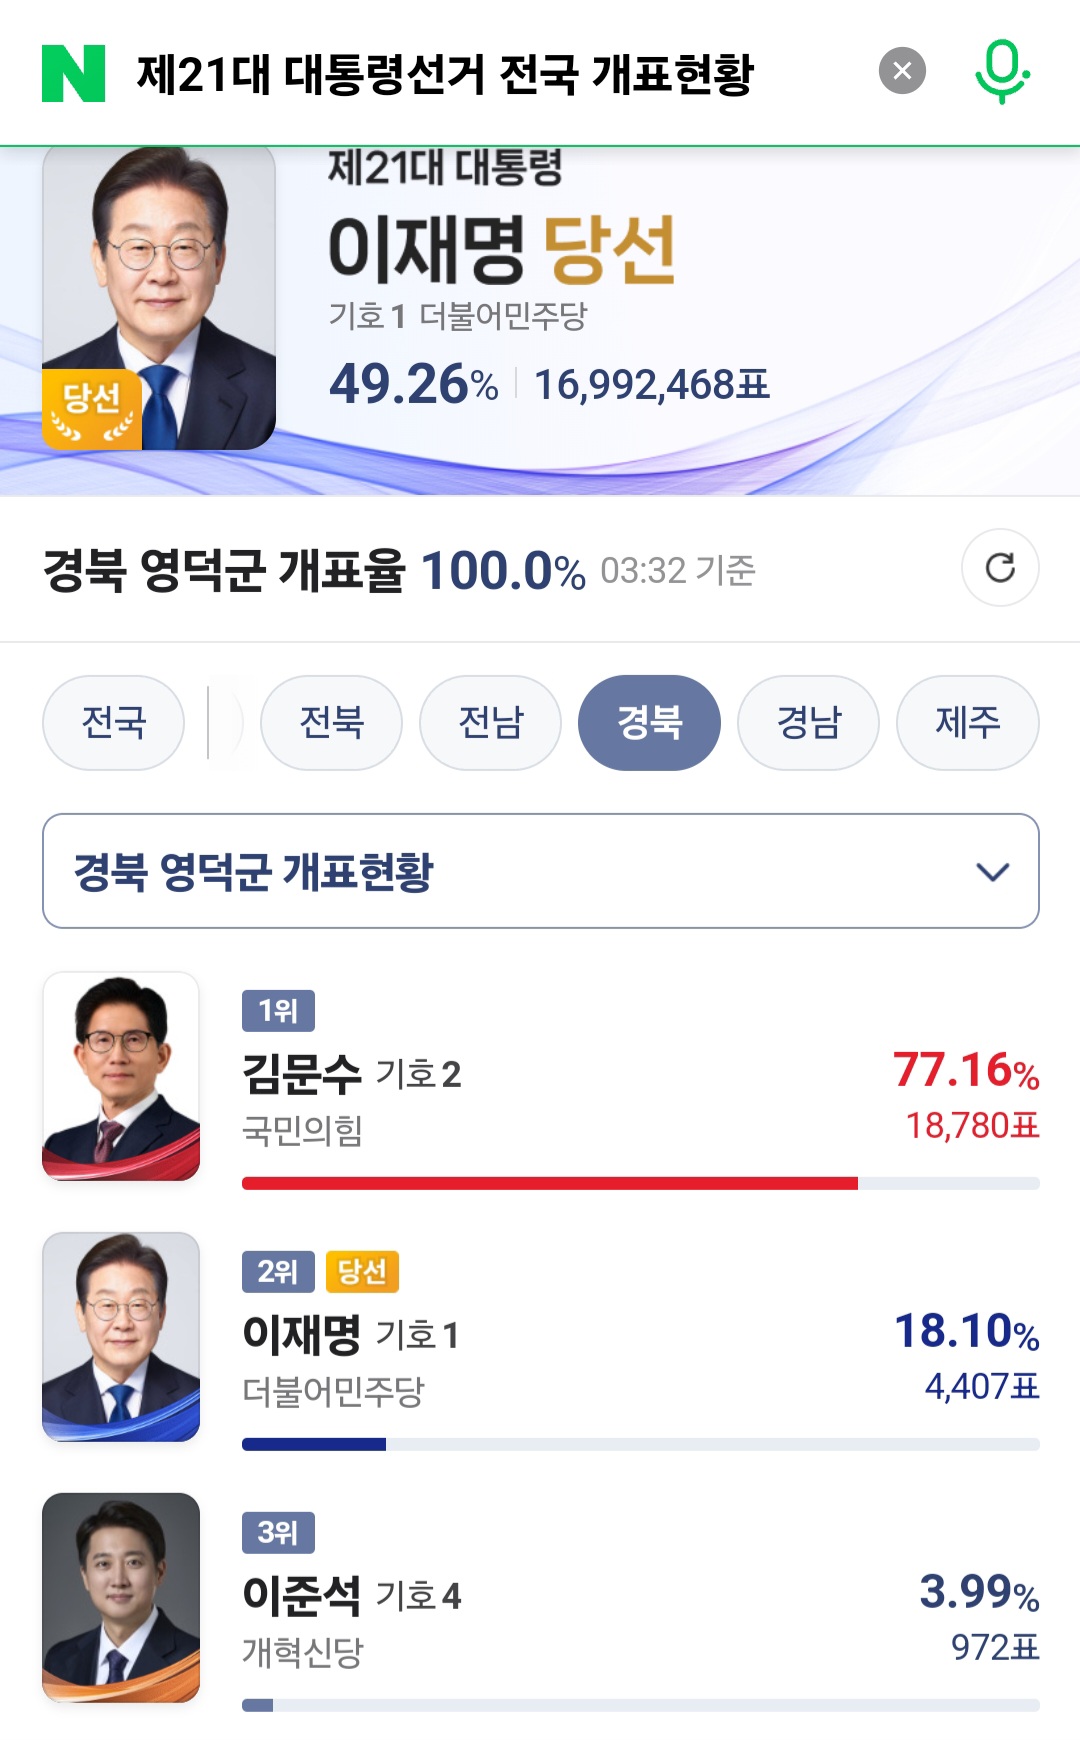Select the 전국 region tab
The height and width of the screenshot is (1743, 1080).
point(113,722)
